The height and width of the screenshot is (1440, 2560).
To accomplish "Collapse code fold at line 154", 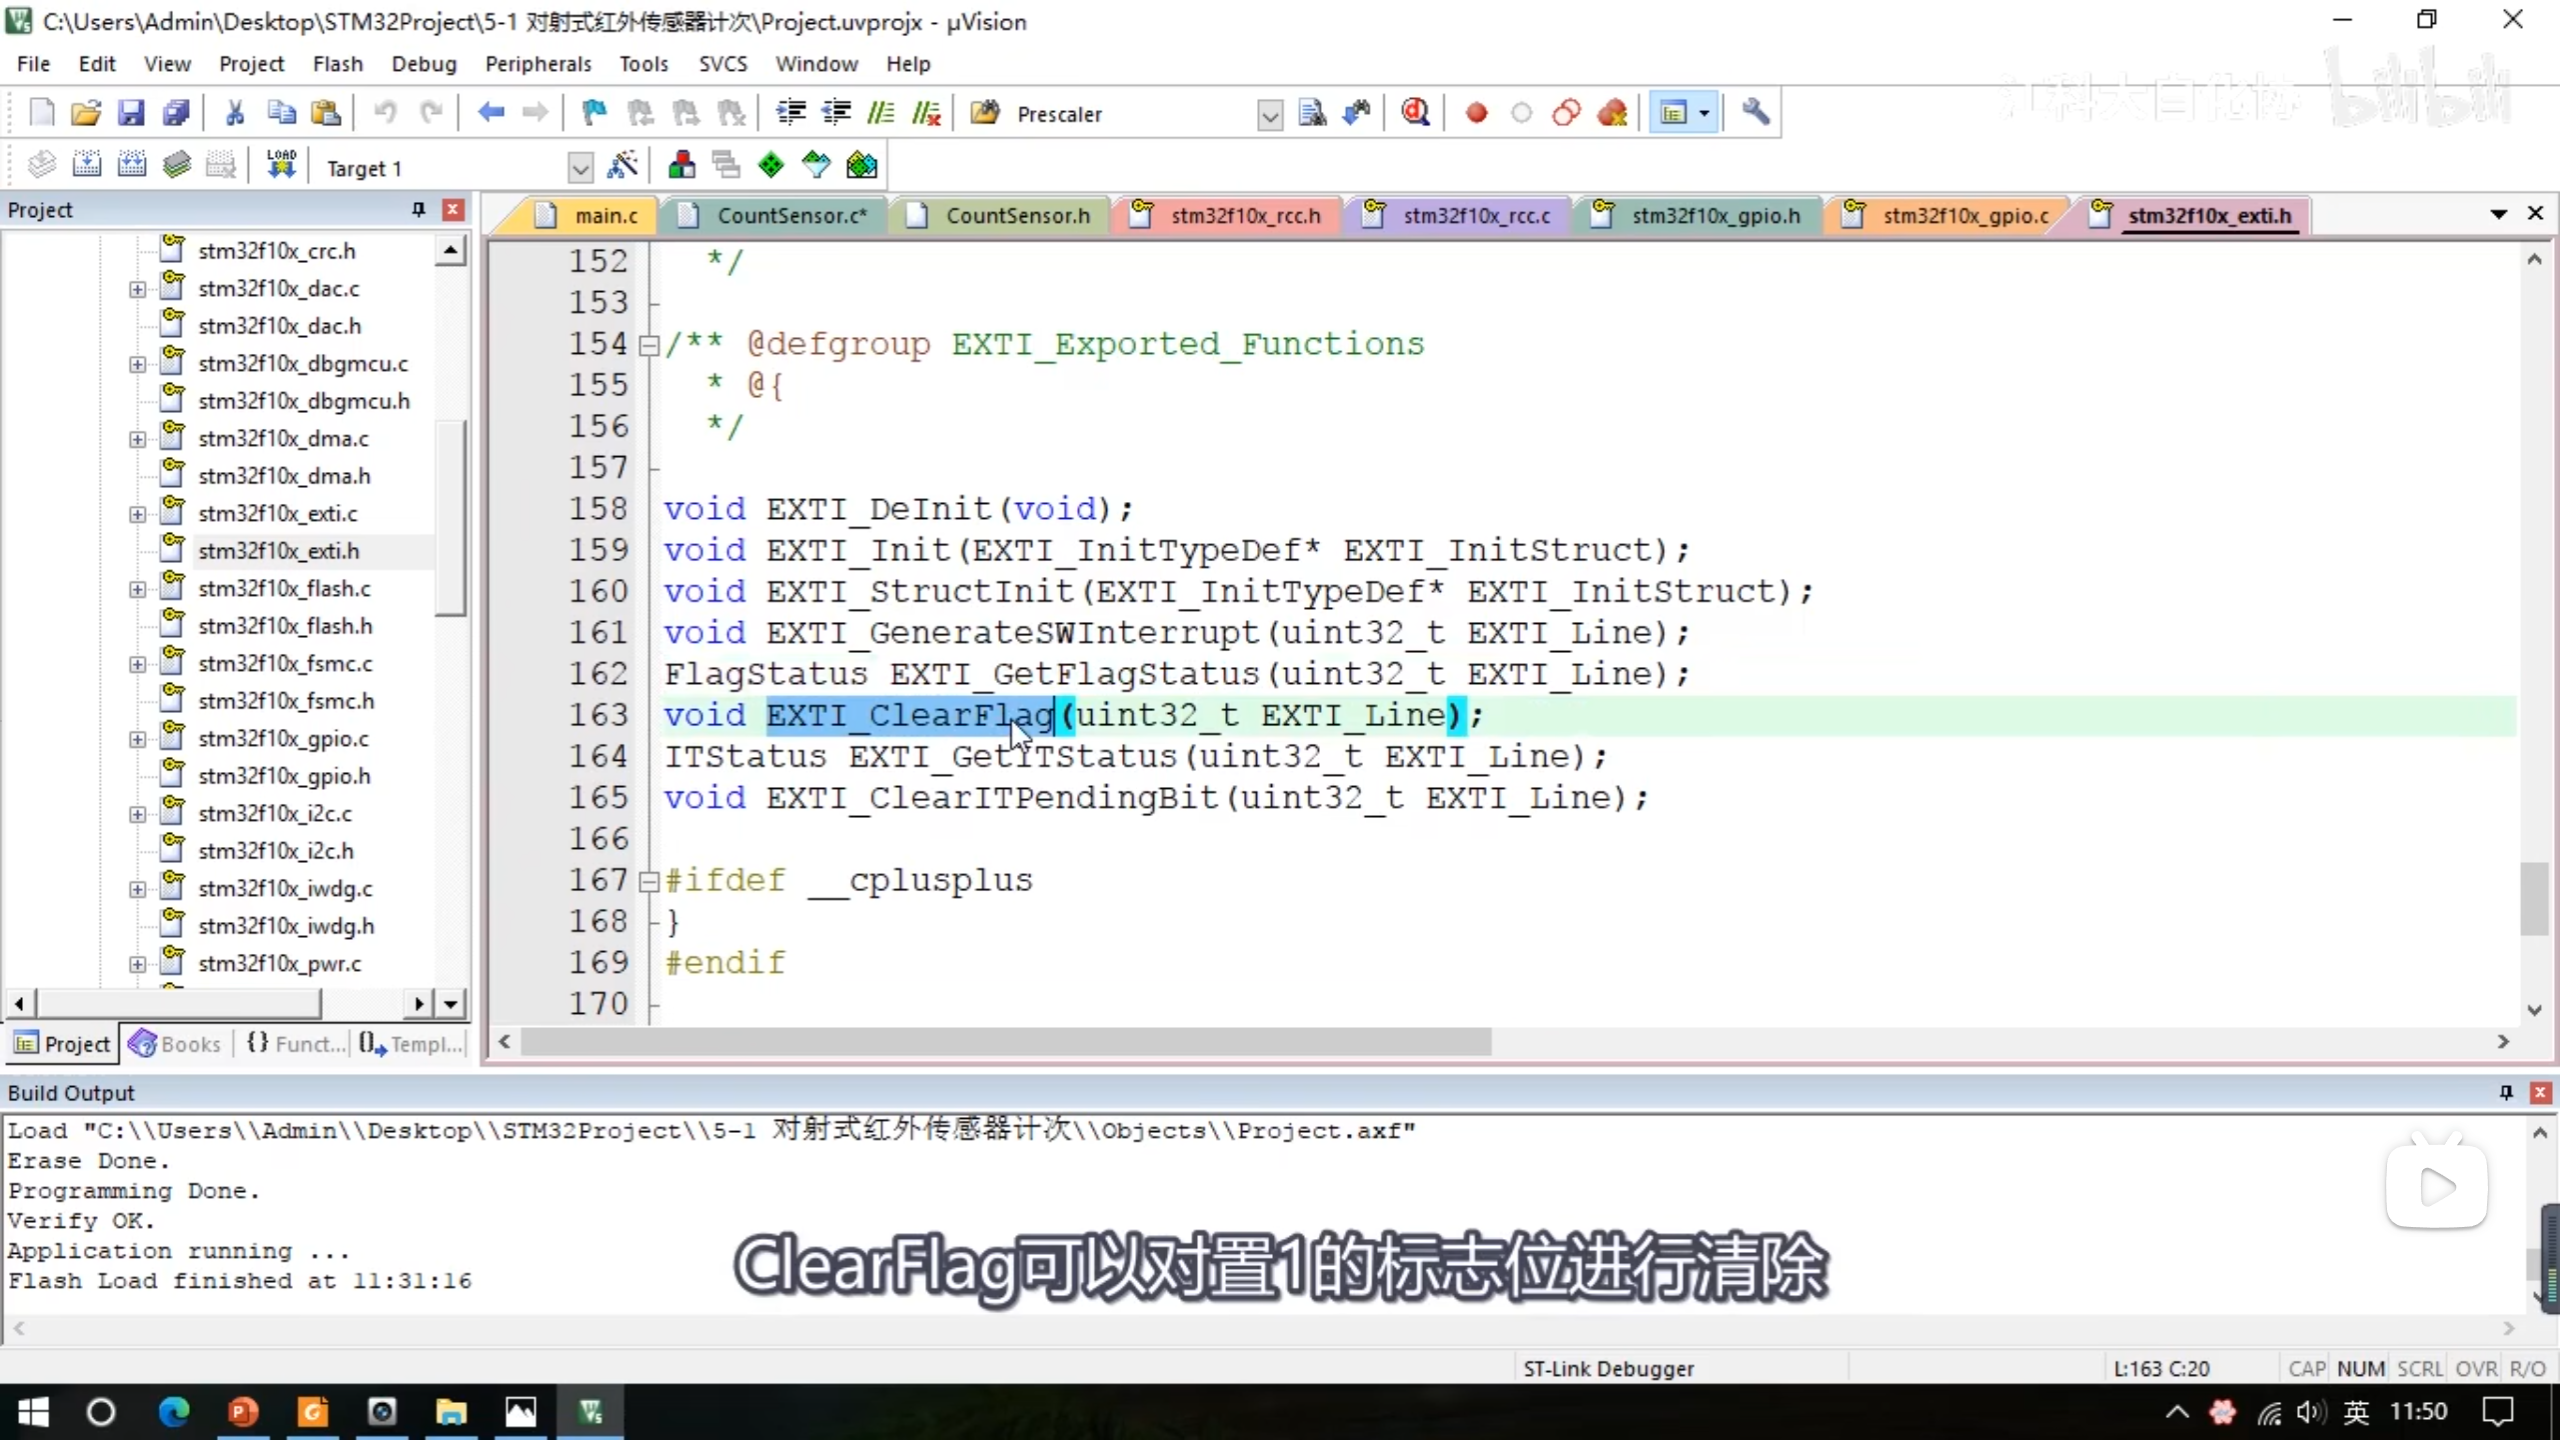I will pos(649,345).
